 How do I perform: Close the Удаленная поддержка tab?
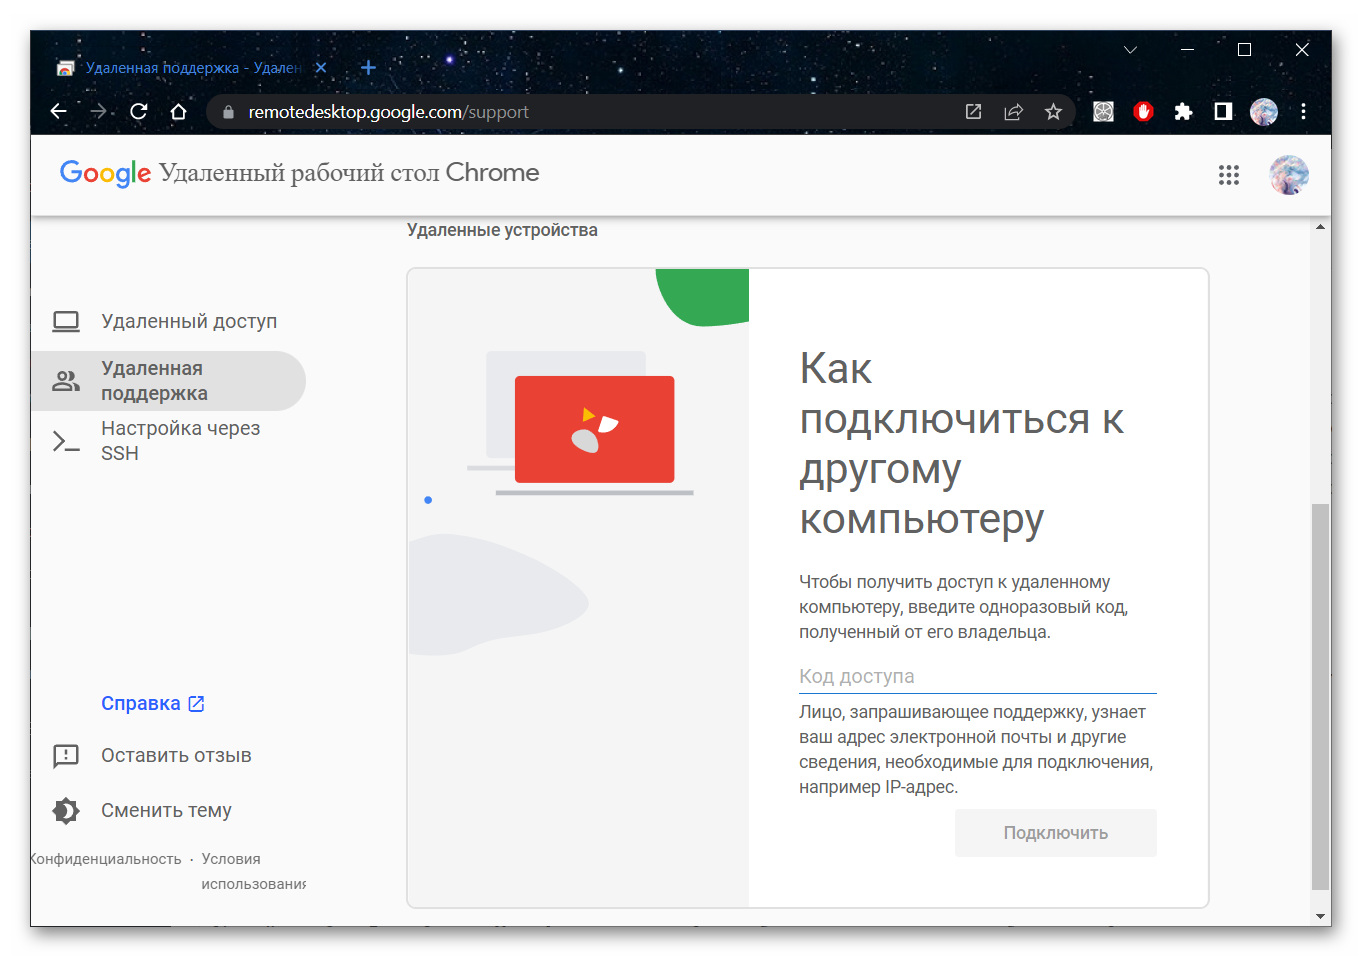click(321, 68)
